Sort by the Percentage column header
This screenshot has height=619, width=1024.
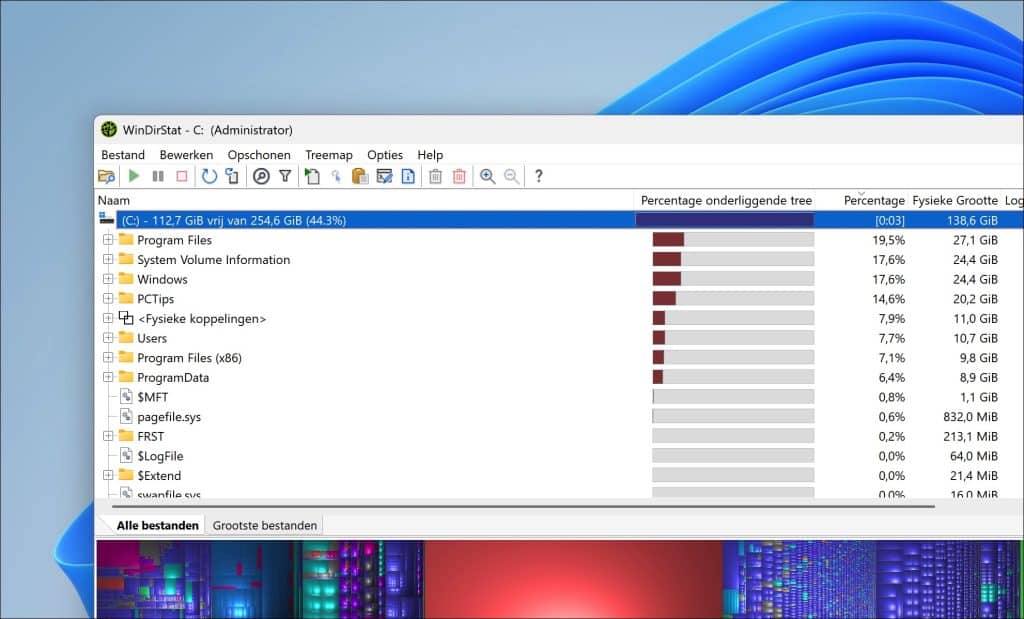[x=863, y=200]
